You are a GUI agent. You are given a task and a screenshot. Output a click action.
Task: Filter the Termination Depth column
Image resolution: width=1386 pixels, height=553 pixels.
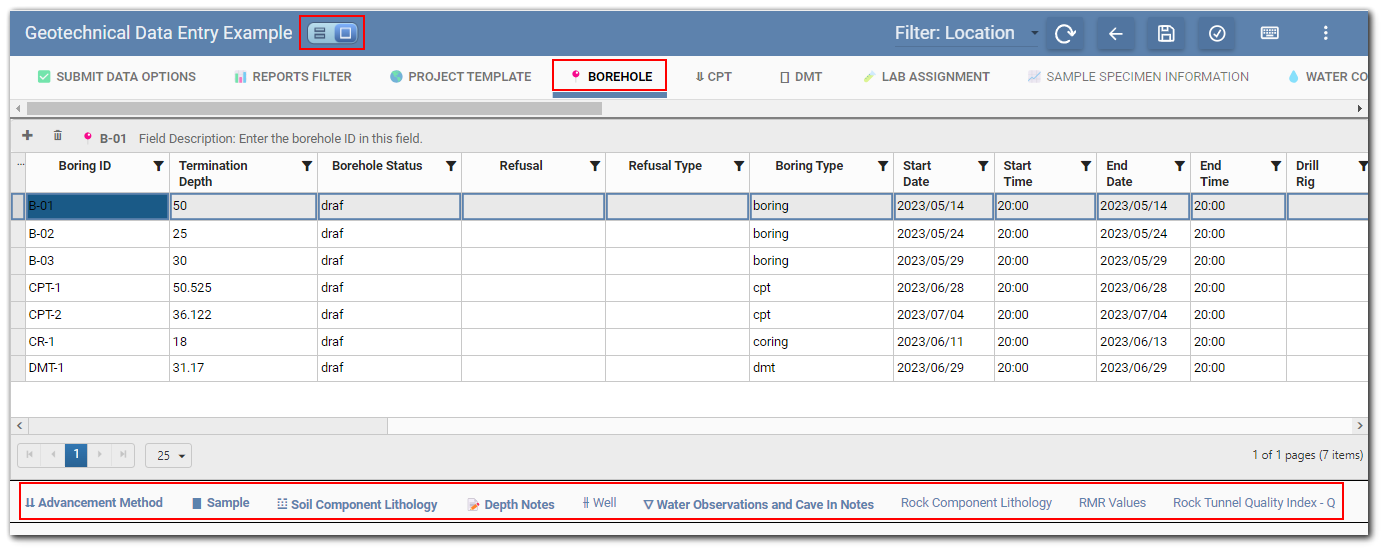click(x=306, y=166)
